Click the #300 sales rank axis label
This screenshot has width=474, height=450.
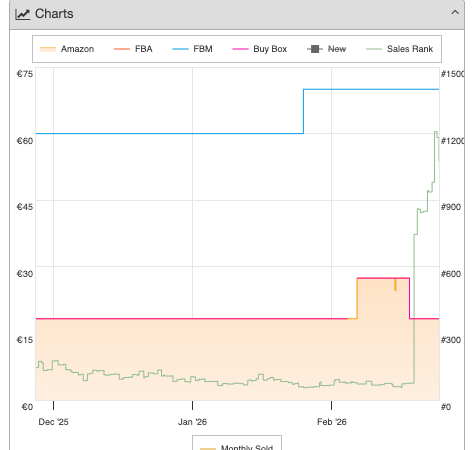(x=451, y=340)
